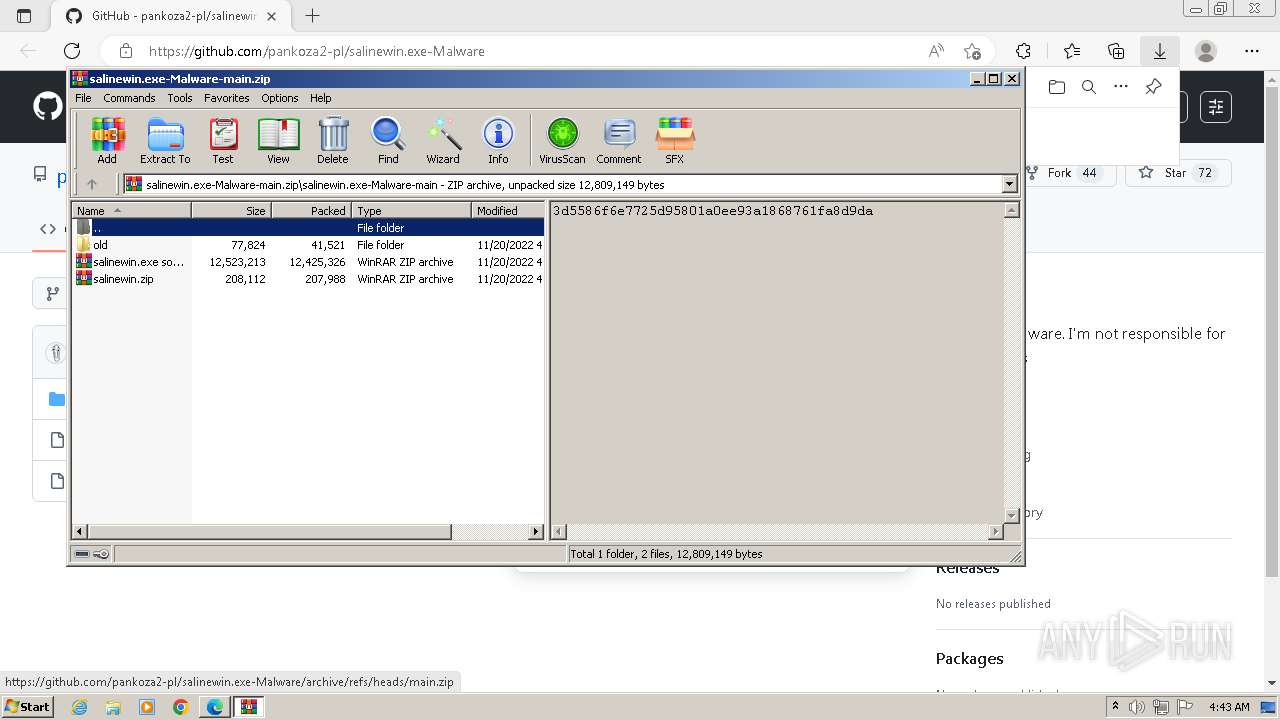Viewport: 1280px width, 720px height.
Task: Click the SFX toolbar icon
Action: tap(675, 140)
